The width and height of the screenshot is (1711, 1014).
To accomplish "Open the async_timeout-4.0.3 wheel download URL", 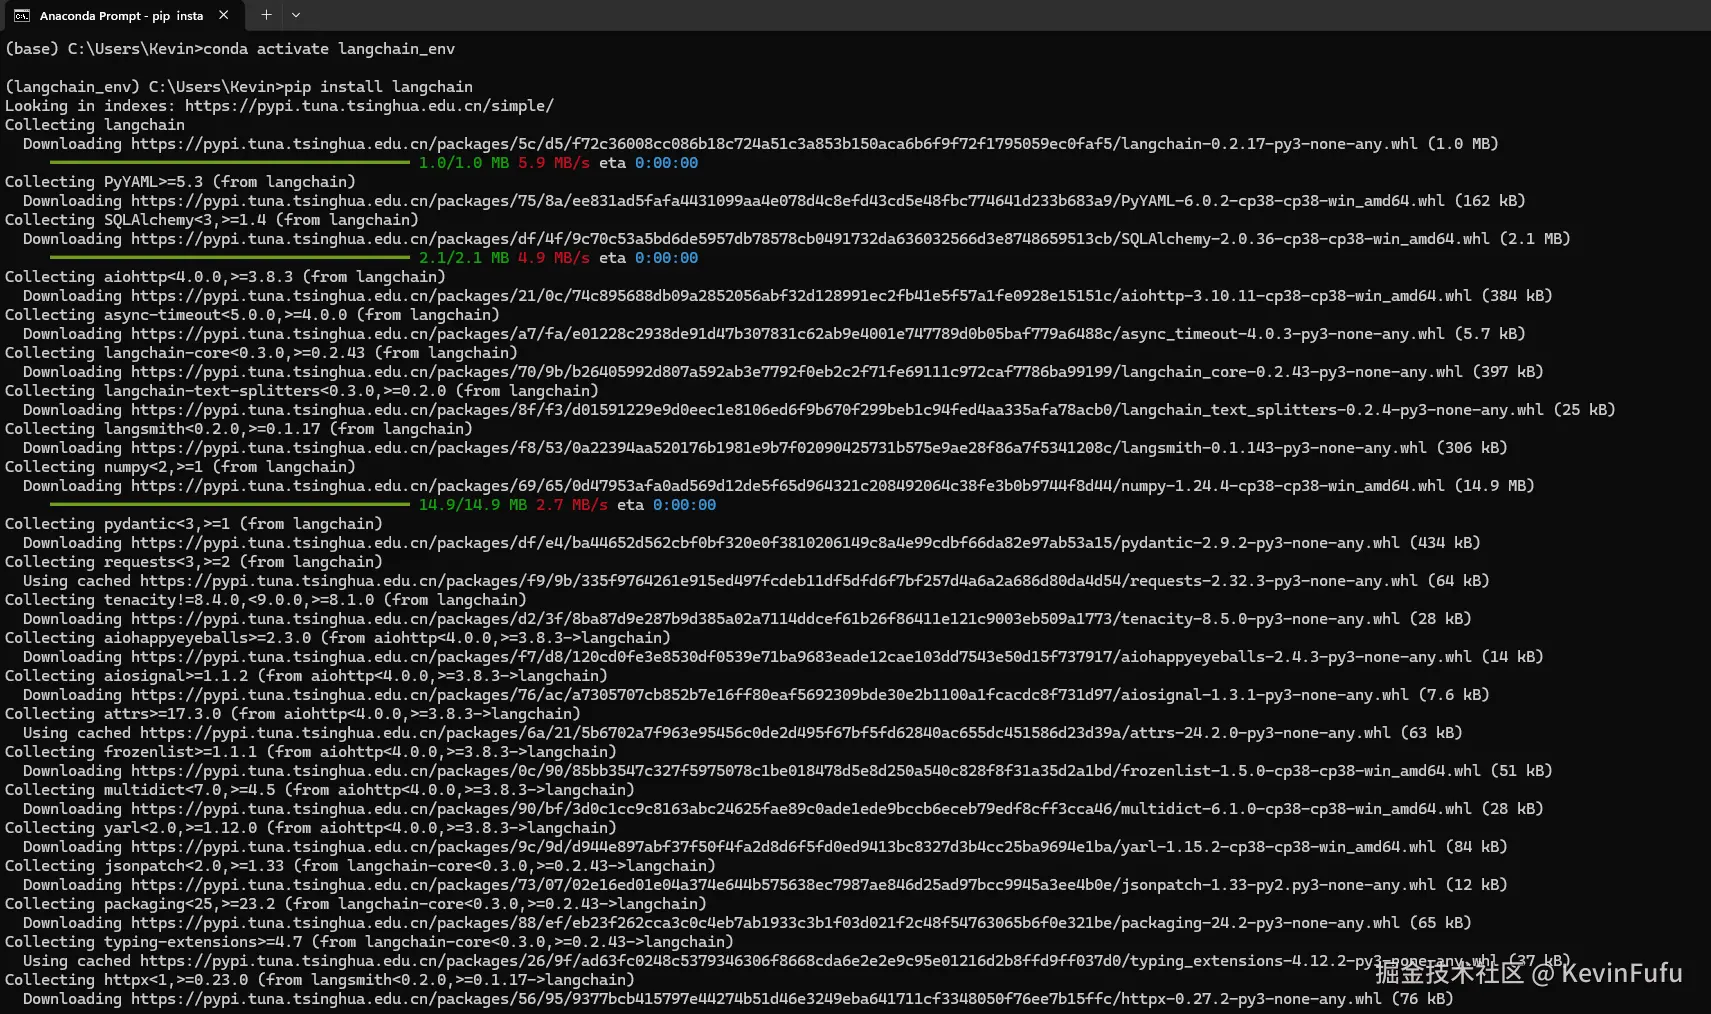I will point(788,334).
